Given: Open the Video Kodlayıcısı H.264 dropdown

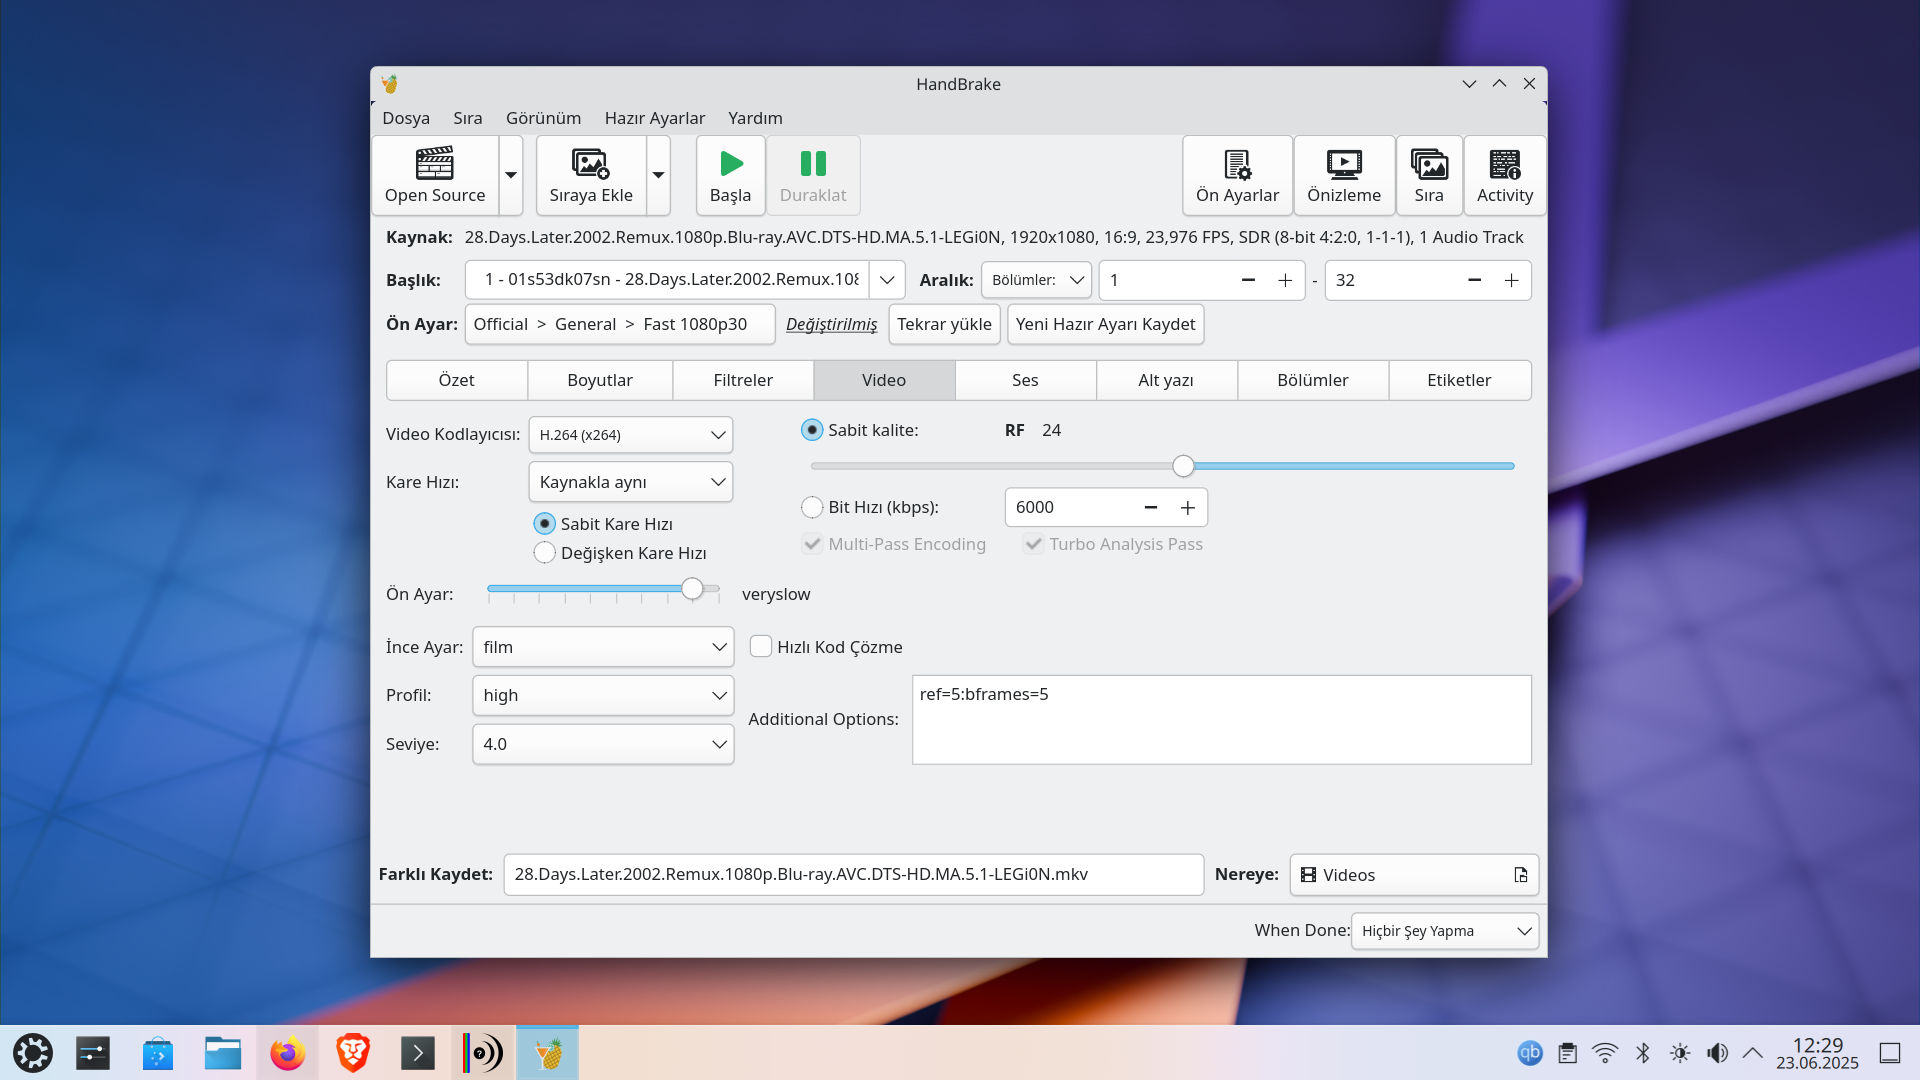Looking at the screenshot, I should (x=631, y=435).
